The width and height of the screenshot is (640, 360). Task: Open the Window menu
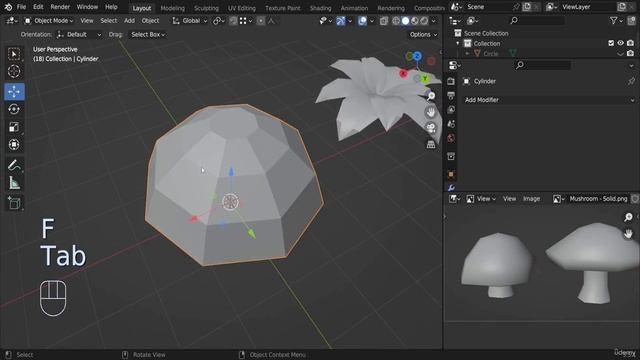87,7
